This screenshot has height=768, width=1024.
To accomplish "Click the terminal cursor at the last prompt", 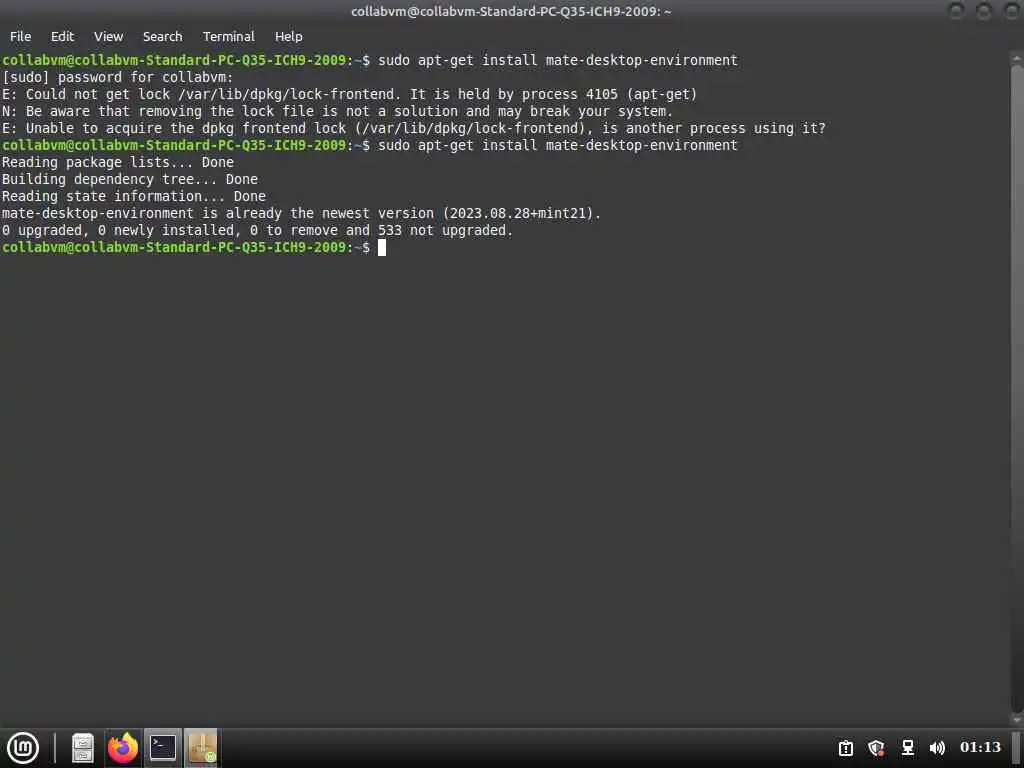I will coord(382,248).
